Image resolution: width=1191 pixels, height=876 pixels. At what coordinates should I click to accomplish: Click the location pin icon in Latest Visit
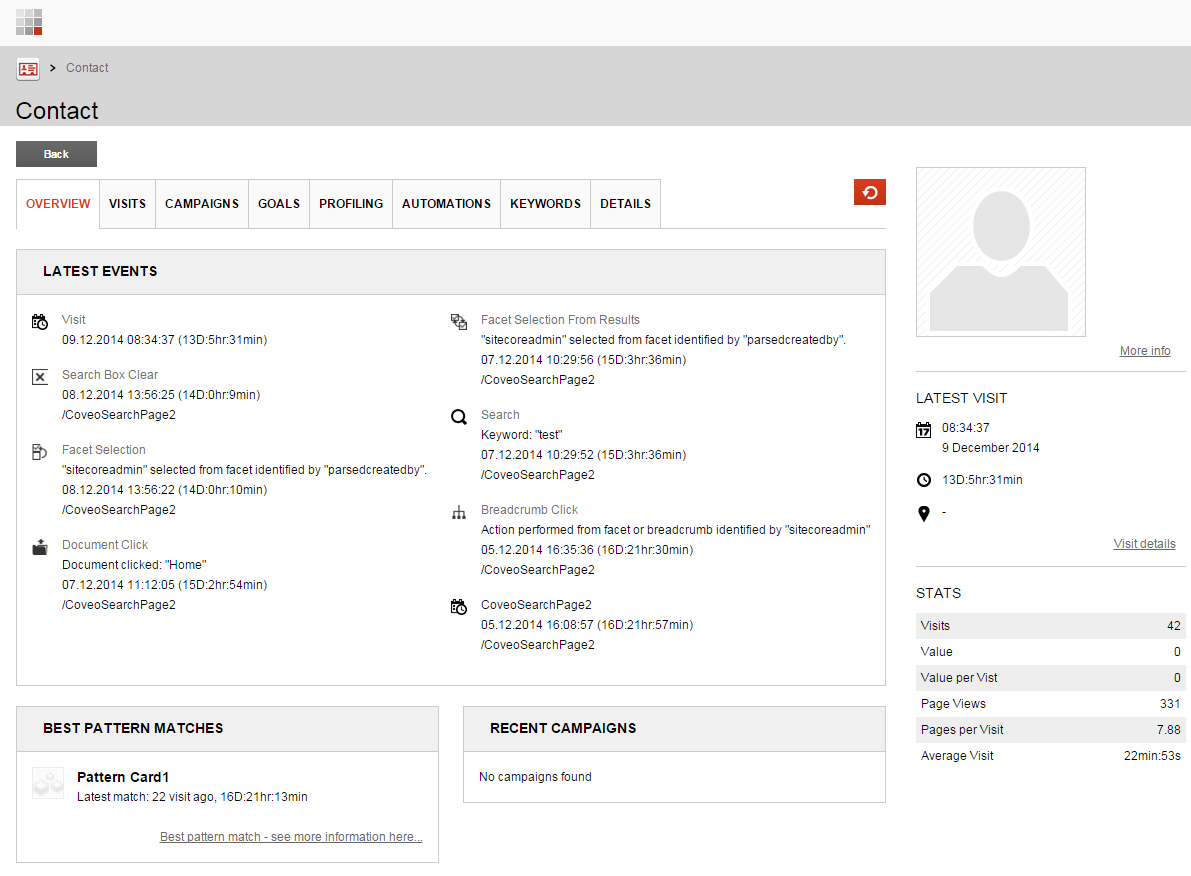coord(923,513)
